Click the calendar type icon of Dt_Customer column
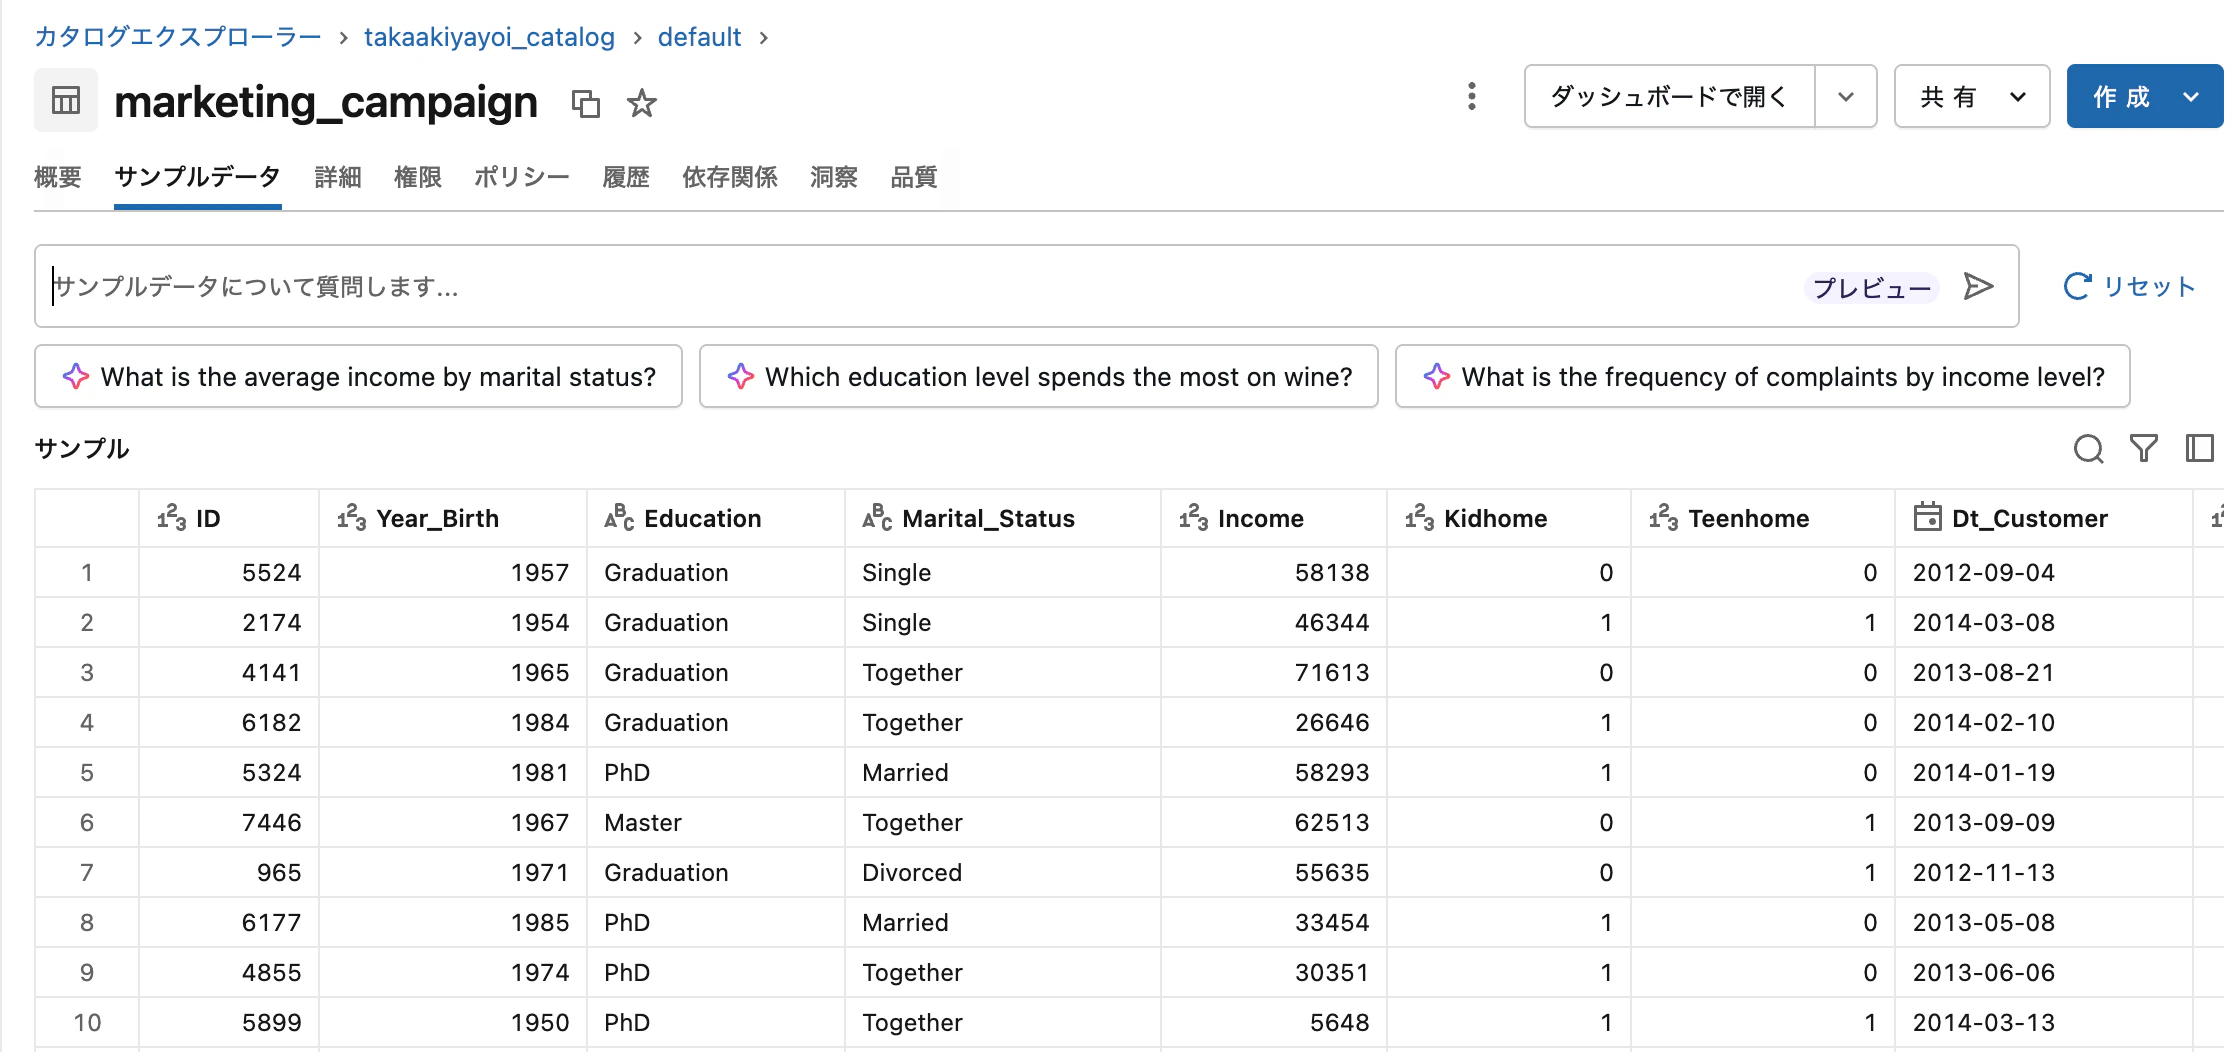Screen dimensions: 2236x1052 click(x=1927, y=517)
